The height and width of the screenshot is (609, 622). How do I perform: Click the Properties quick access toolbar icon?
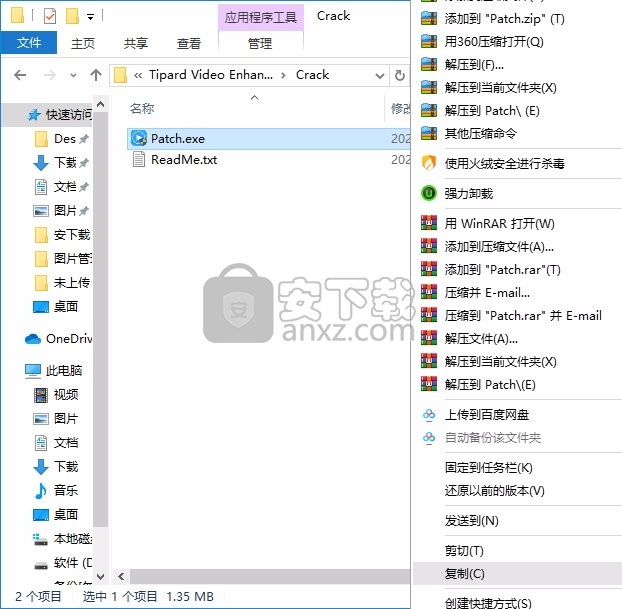point(50,16)
